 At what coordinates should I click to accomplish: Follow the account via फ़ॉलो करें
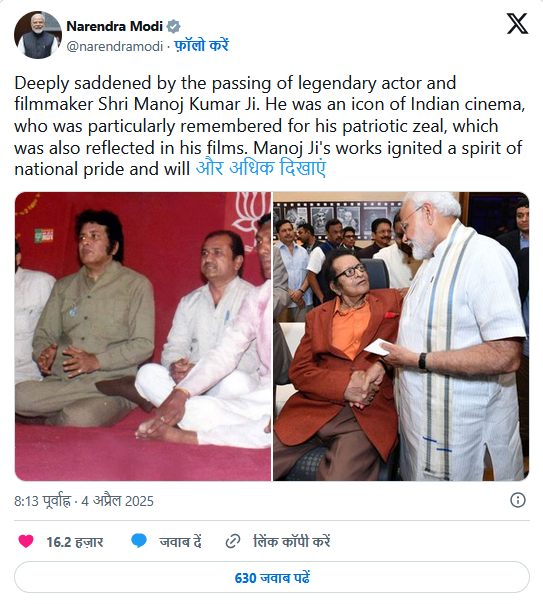tap(201, 46)
